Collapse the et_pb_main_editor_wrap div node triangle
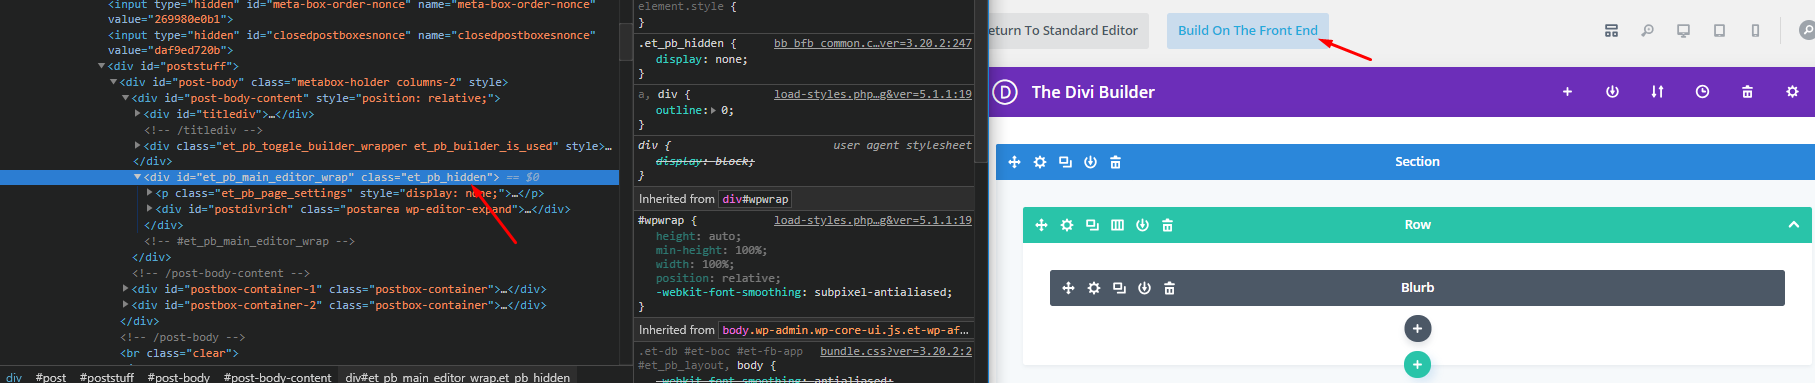The height and width of the screenshot is (383, 1815). [137, 177]
